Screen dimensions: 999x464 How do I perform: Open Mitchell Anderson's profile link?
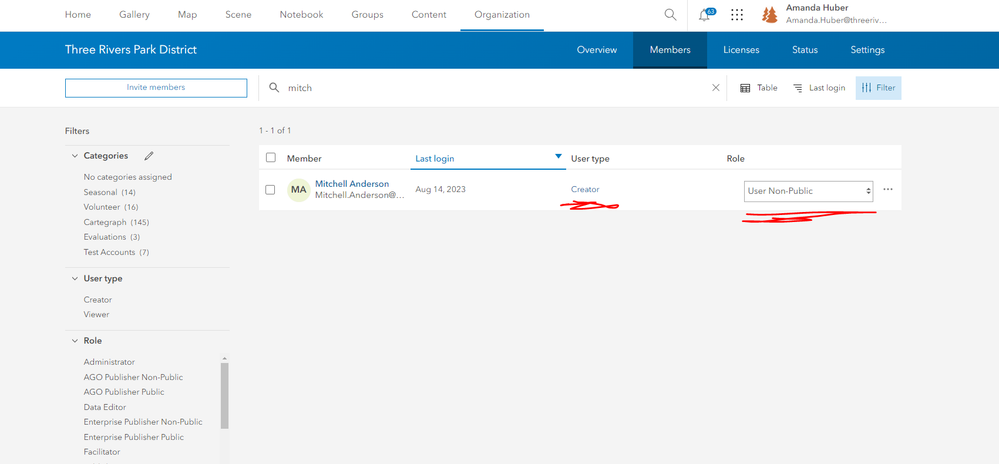(x=352, y=184)
